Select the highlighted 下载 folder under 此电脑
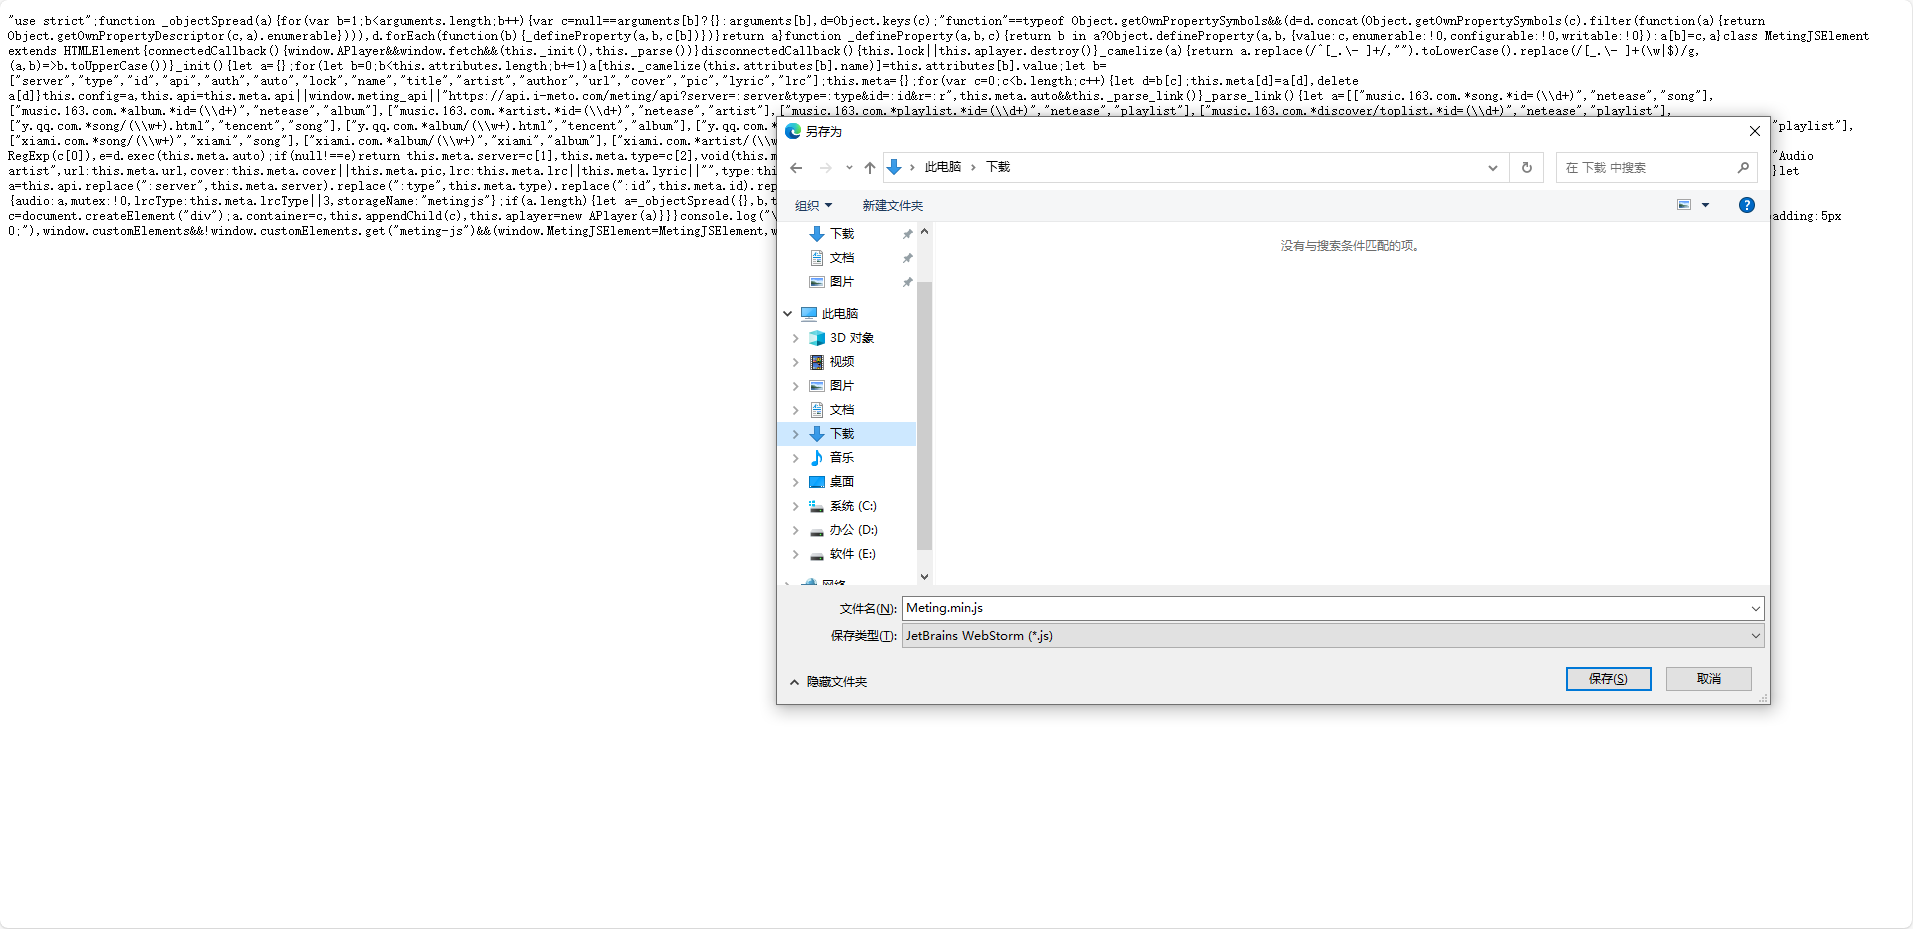The width and height of the screenshot is (1913, 929). 842,434
